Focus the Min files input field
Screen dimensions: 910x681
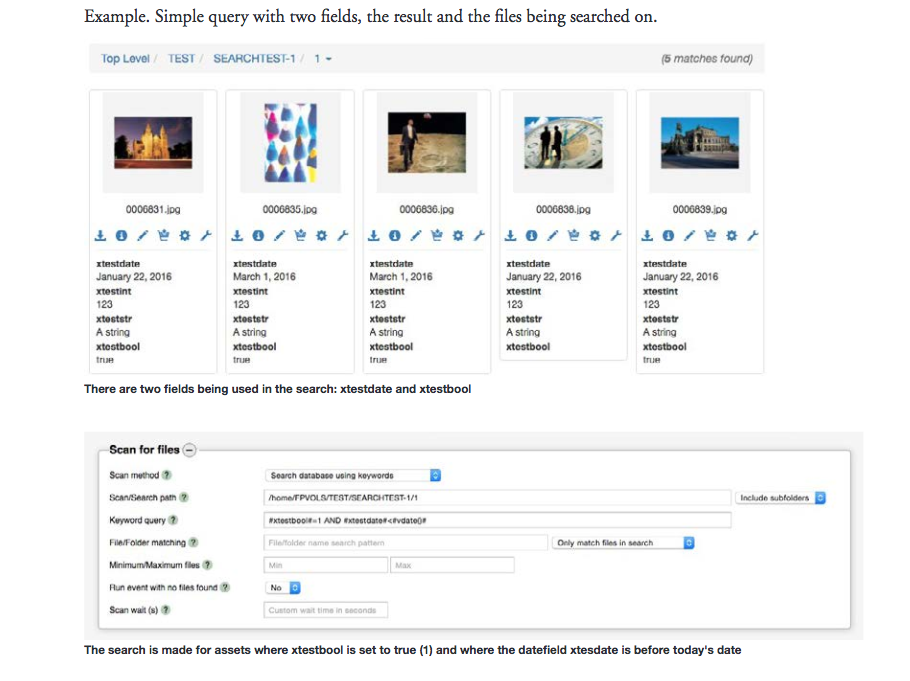325,565
